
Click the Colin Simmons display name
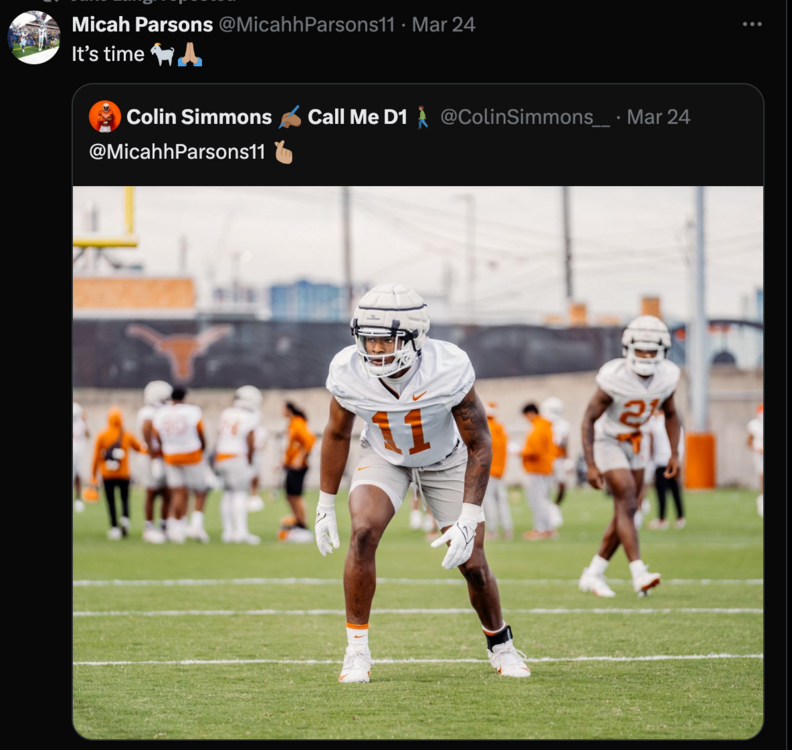199,117
